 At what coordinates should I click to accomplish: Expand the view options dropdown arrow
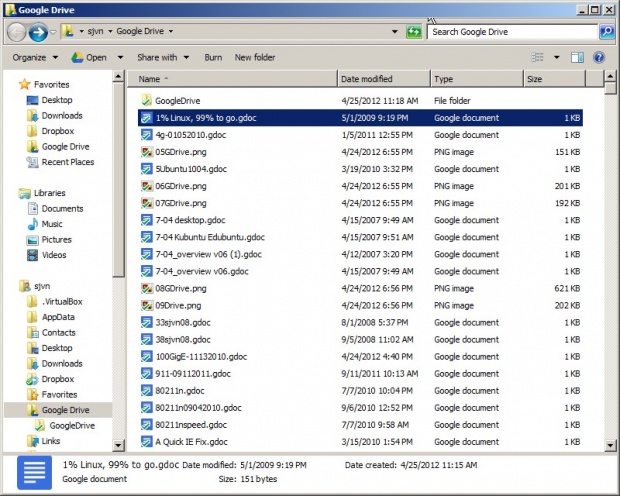click(x=557, y=58)
